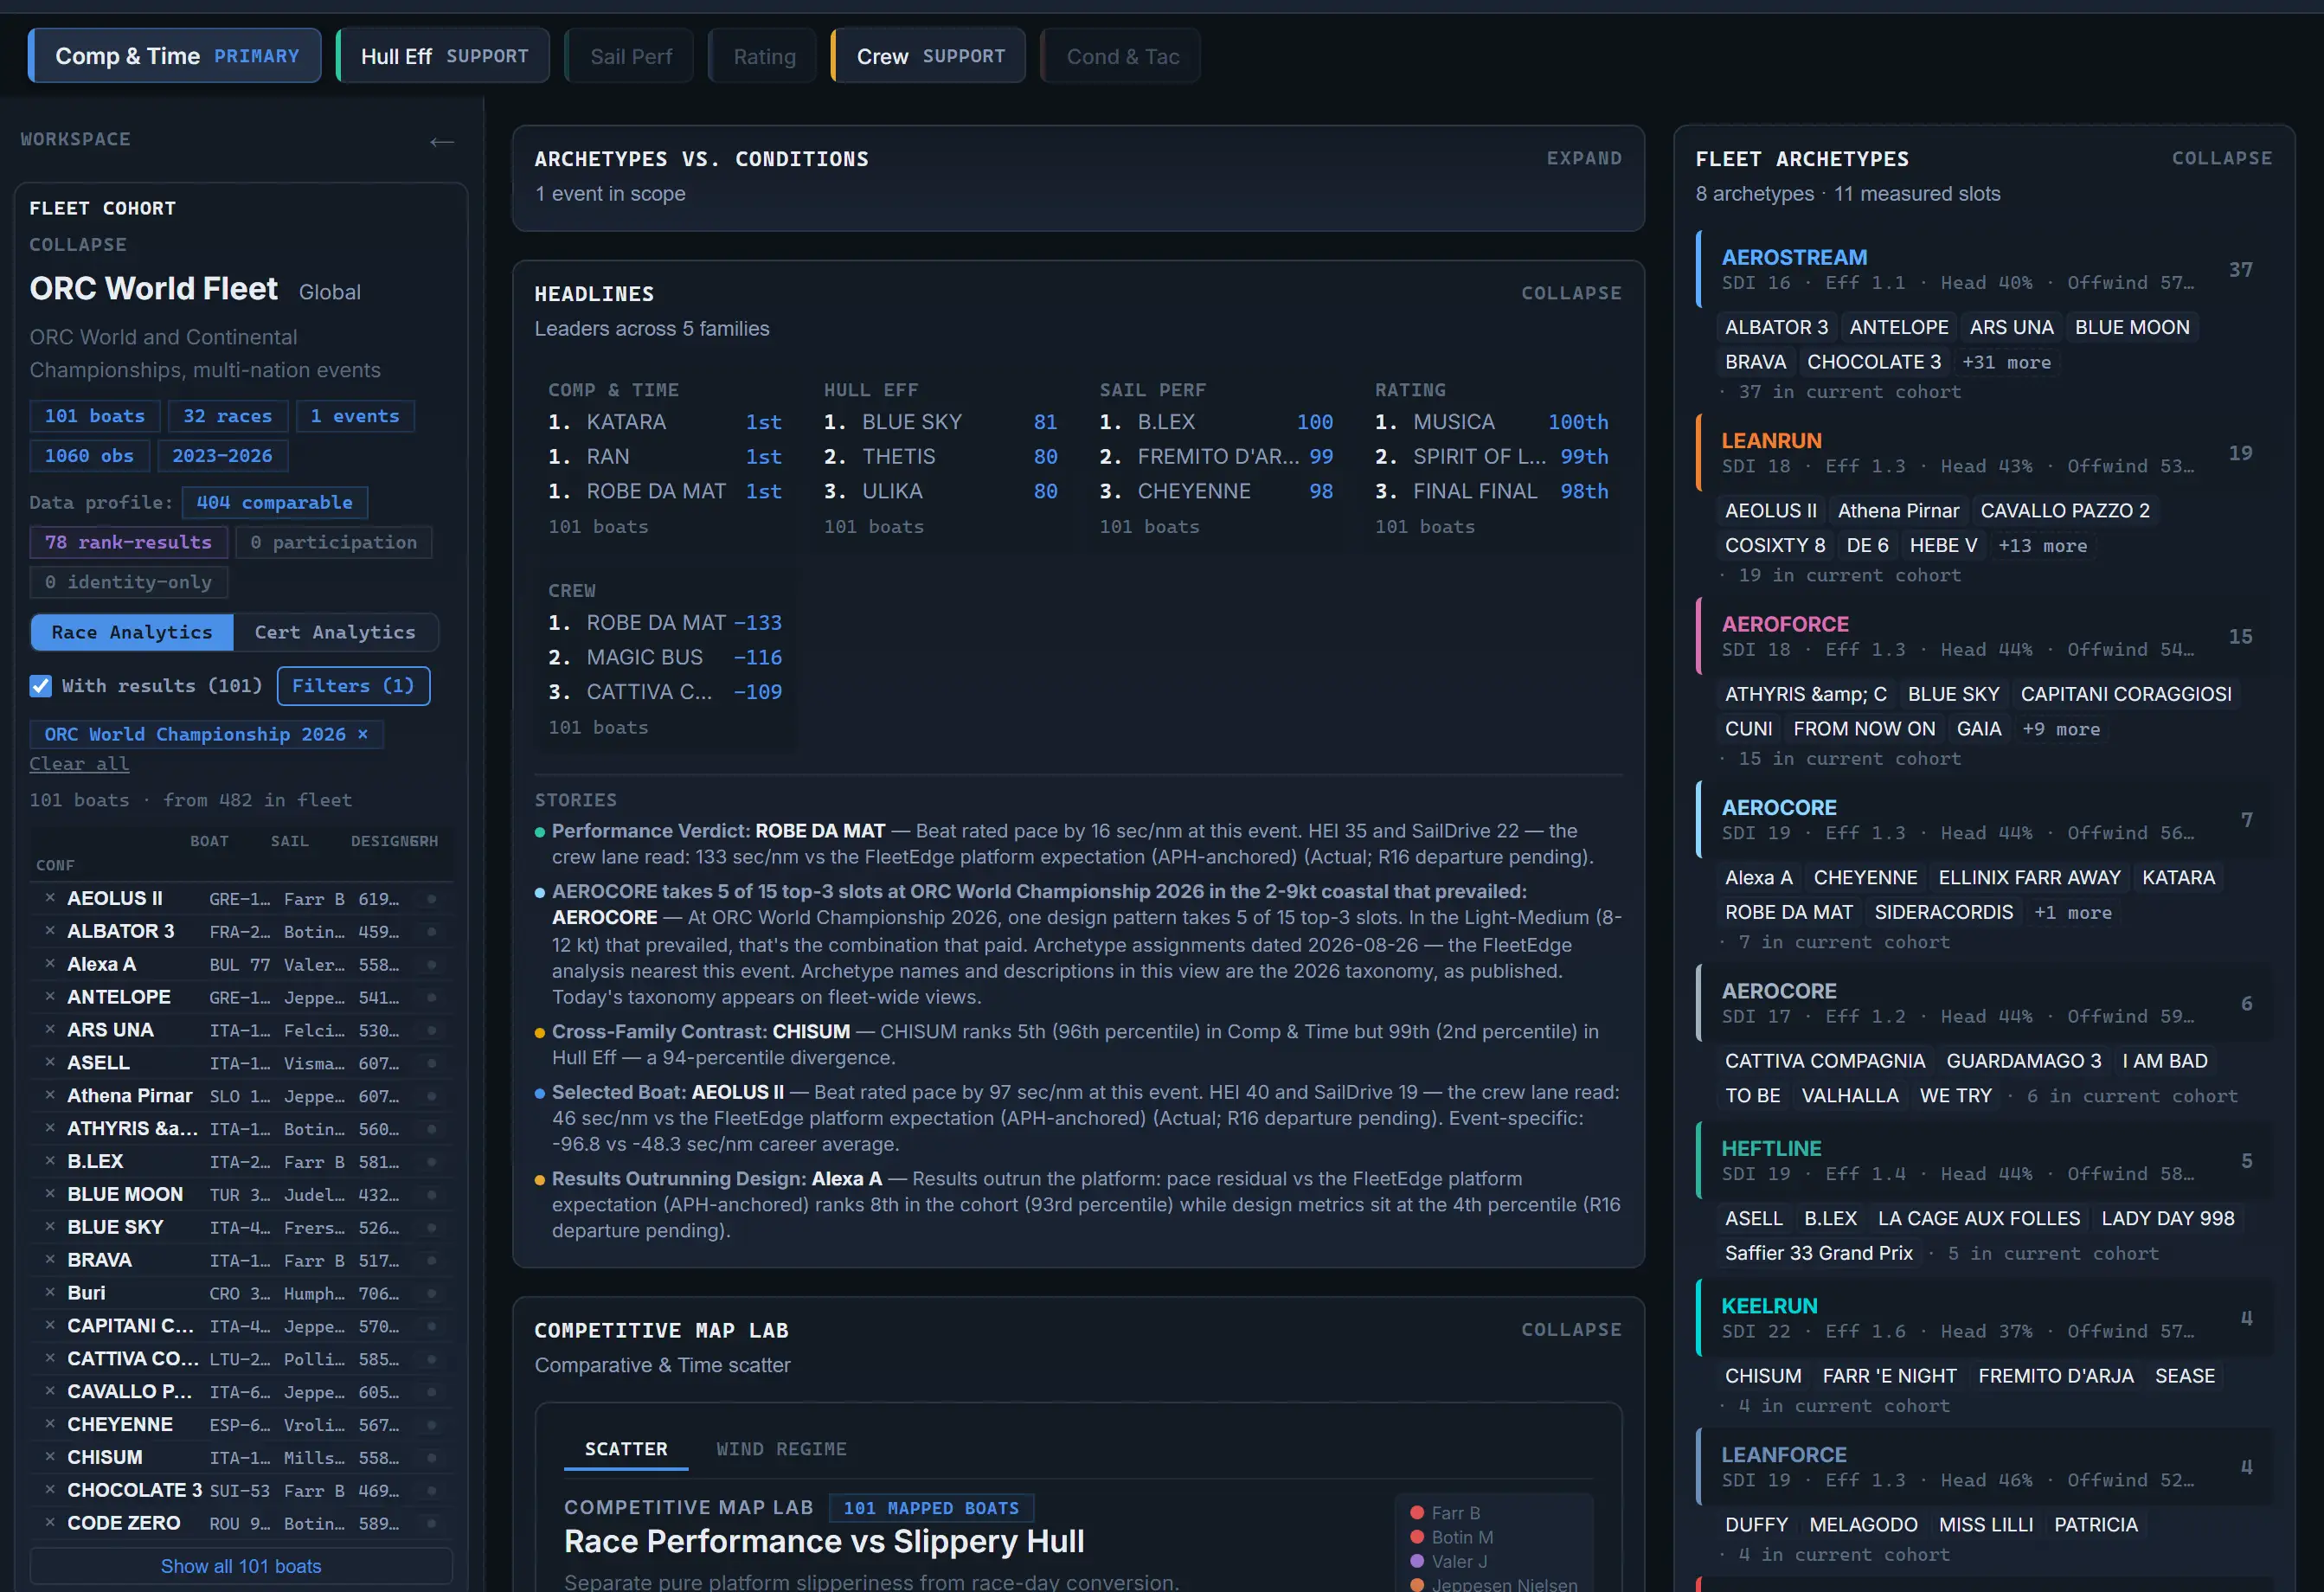Click the status dot on the Buri row
This screenshot has width=2324, height=1592.
pos(432,1293)
